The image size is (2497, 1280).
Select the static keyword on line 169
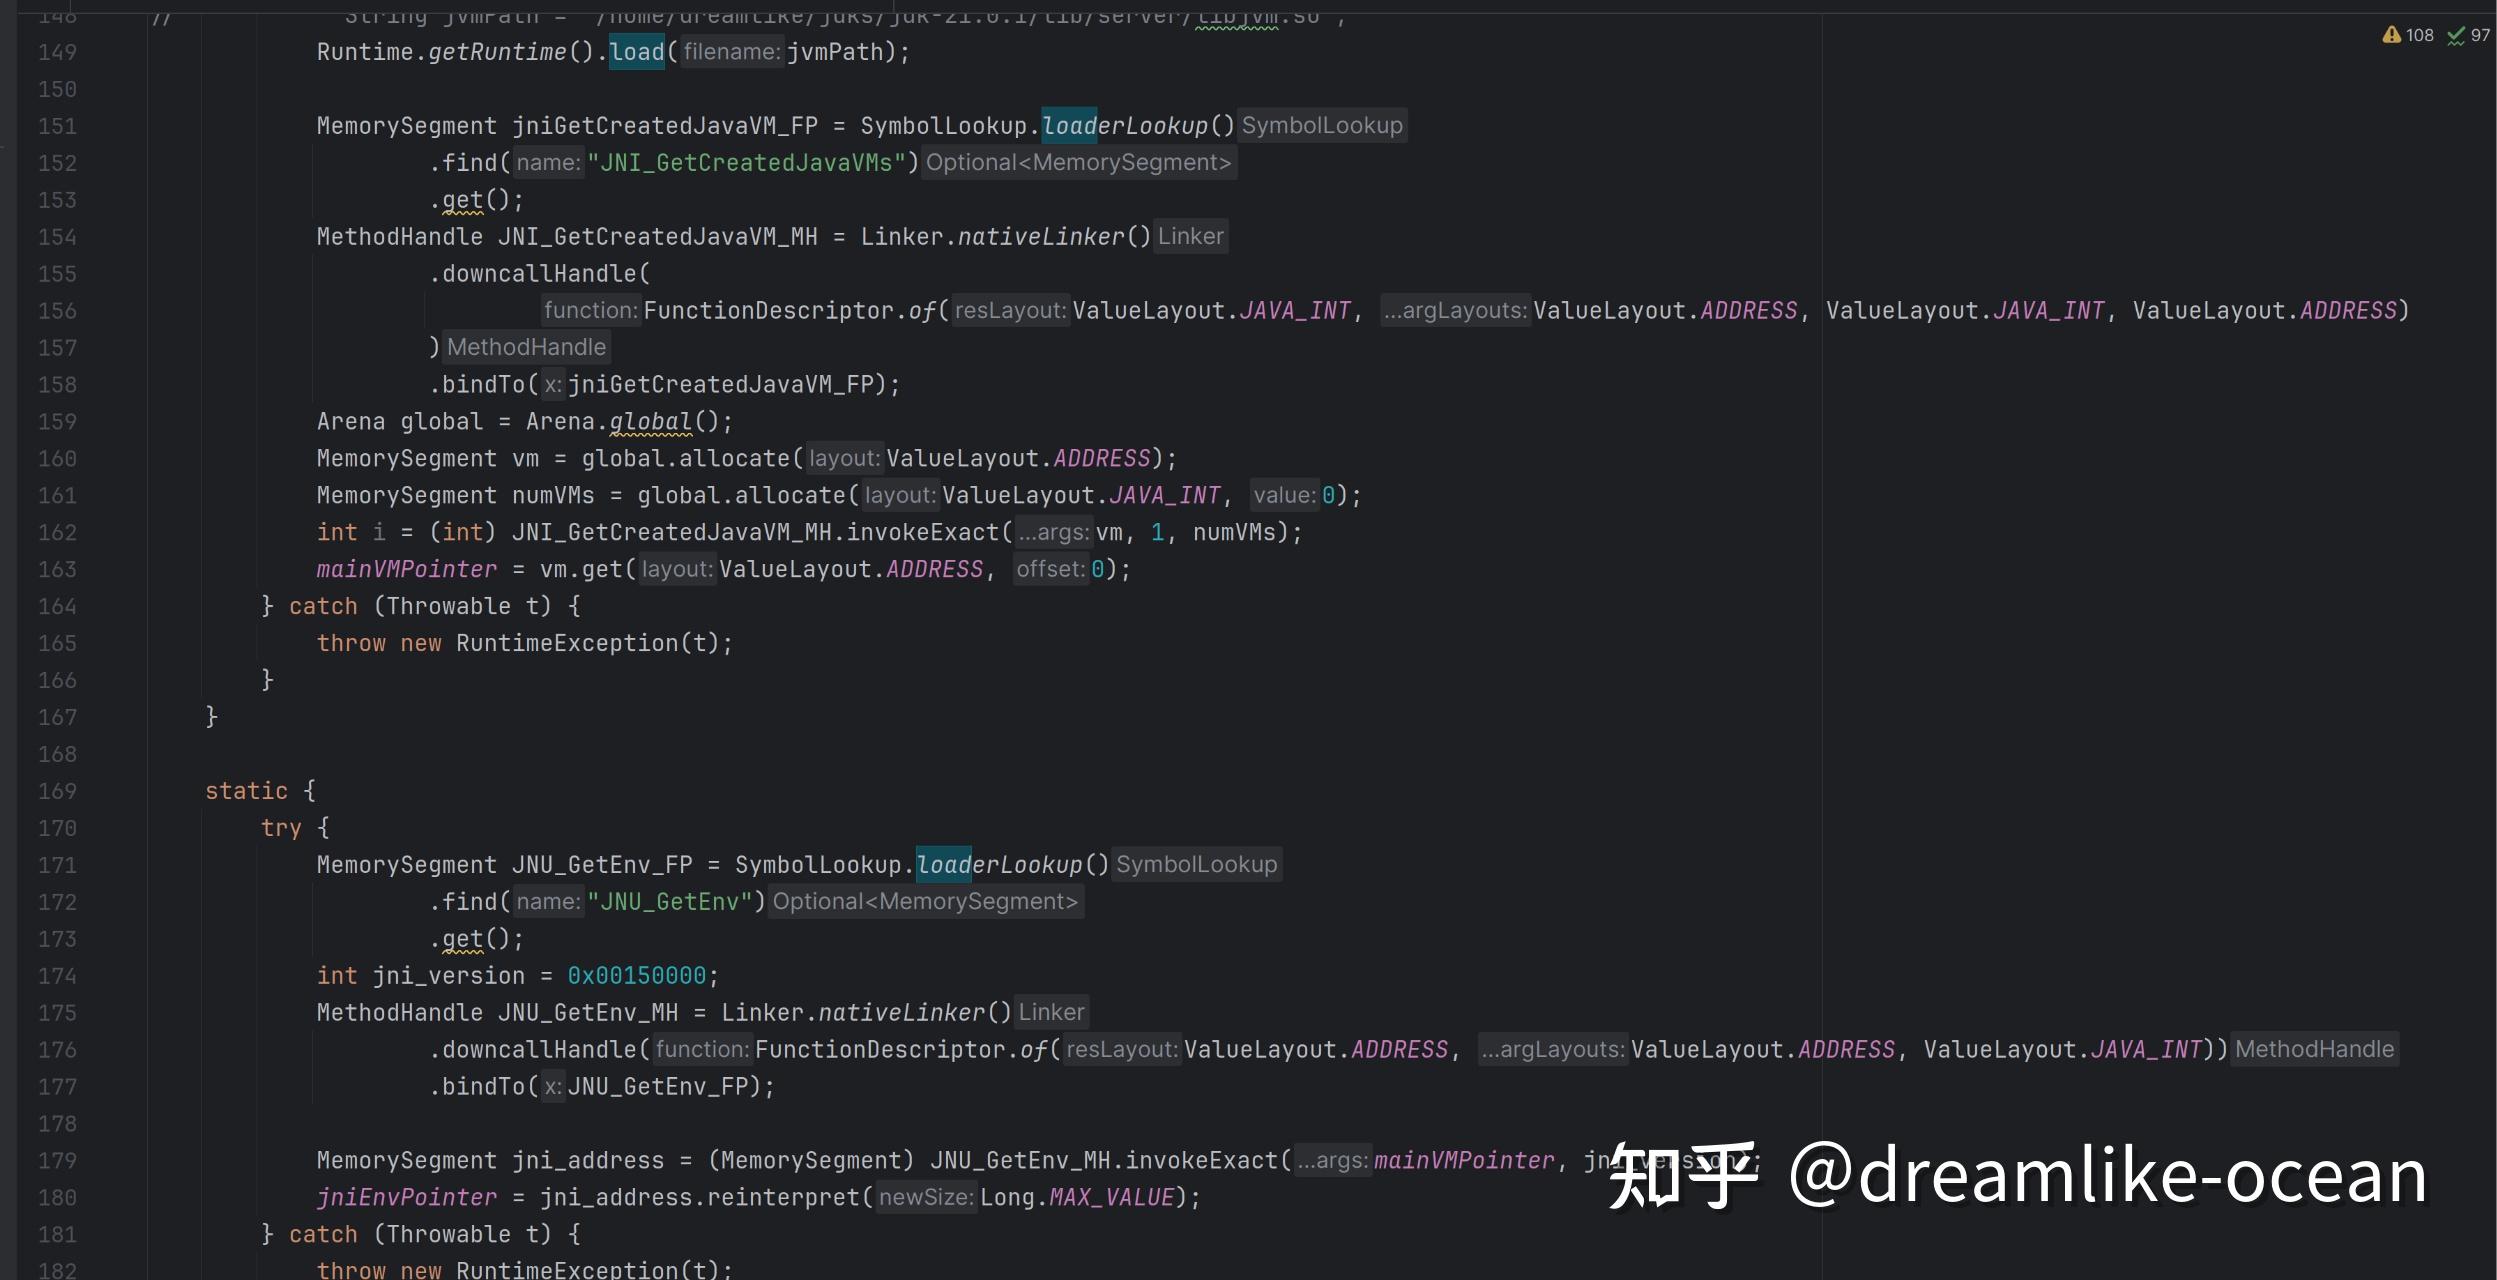[x=245, y=790]
